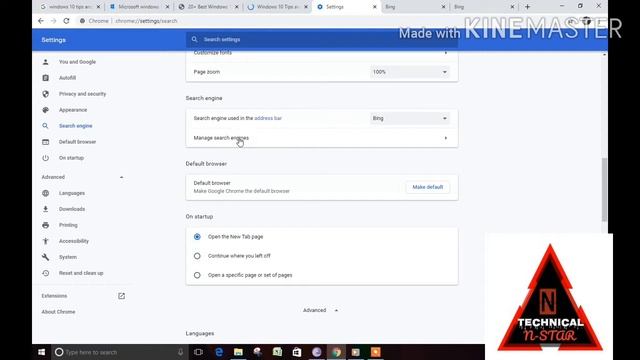Activate the taskbar microphone search icon

(x=180, y=352)
